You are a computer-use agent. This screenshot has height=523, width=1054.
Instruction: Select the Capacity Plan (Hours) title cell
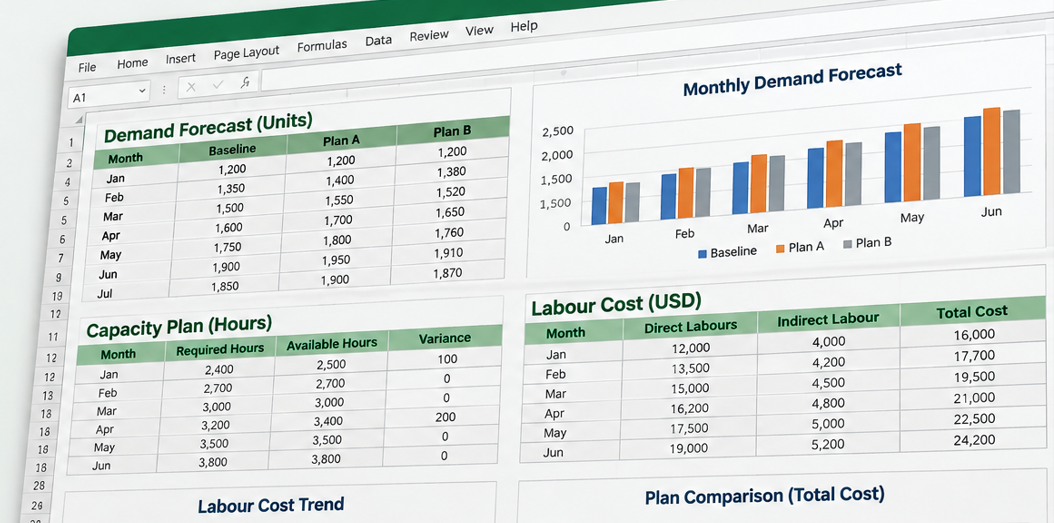tap(179, 327)
